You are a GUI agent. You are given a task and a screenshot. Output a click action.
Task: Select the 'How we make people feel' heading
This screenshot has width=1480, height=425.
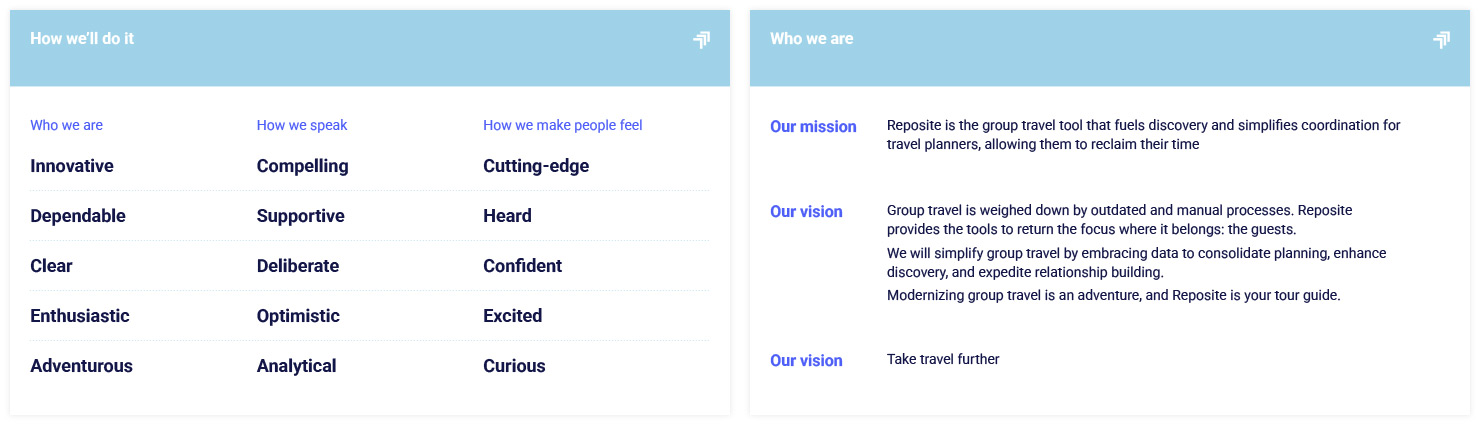pyautogui.click(x=562, y=125)
